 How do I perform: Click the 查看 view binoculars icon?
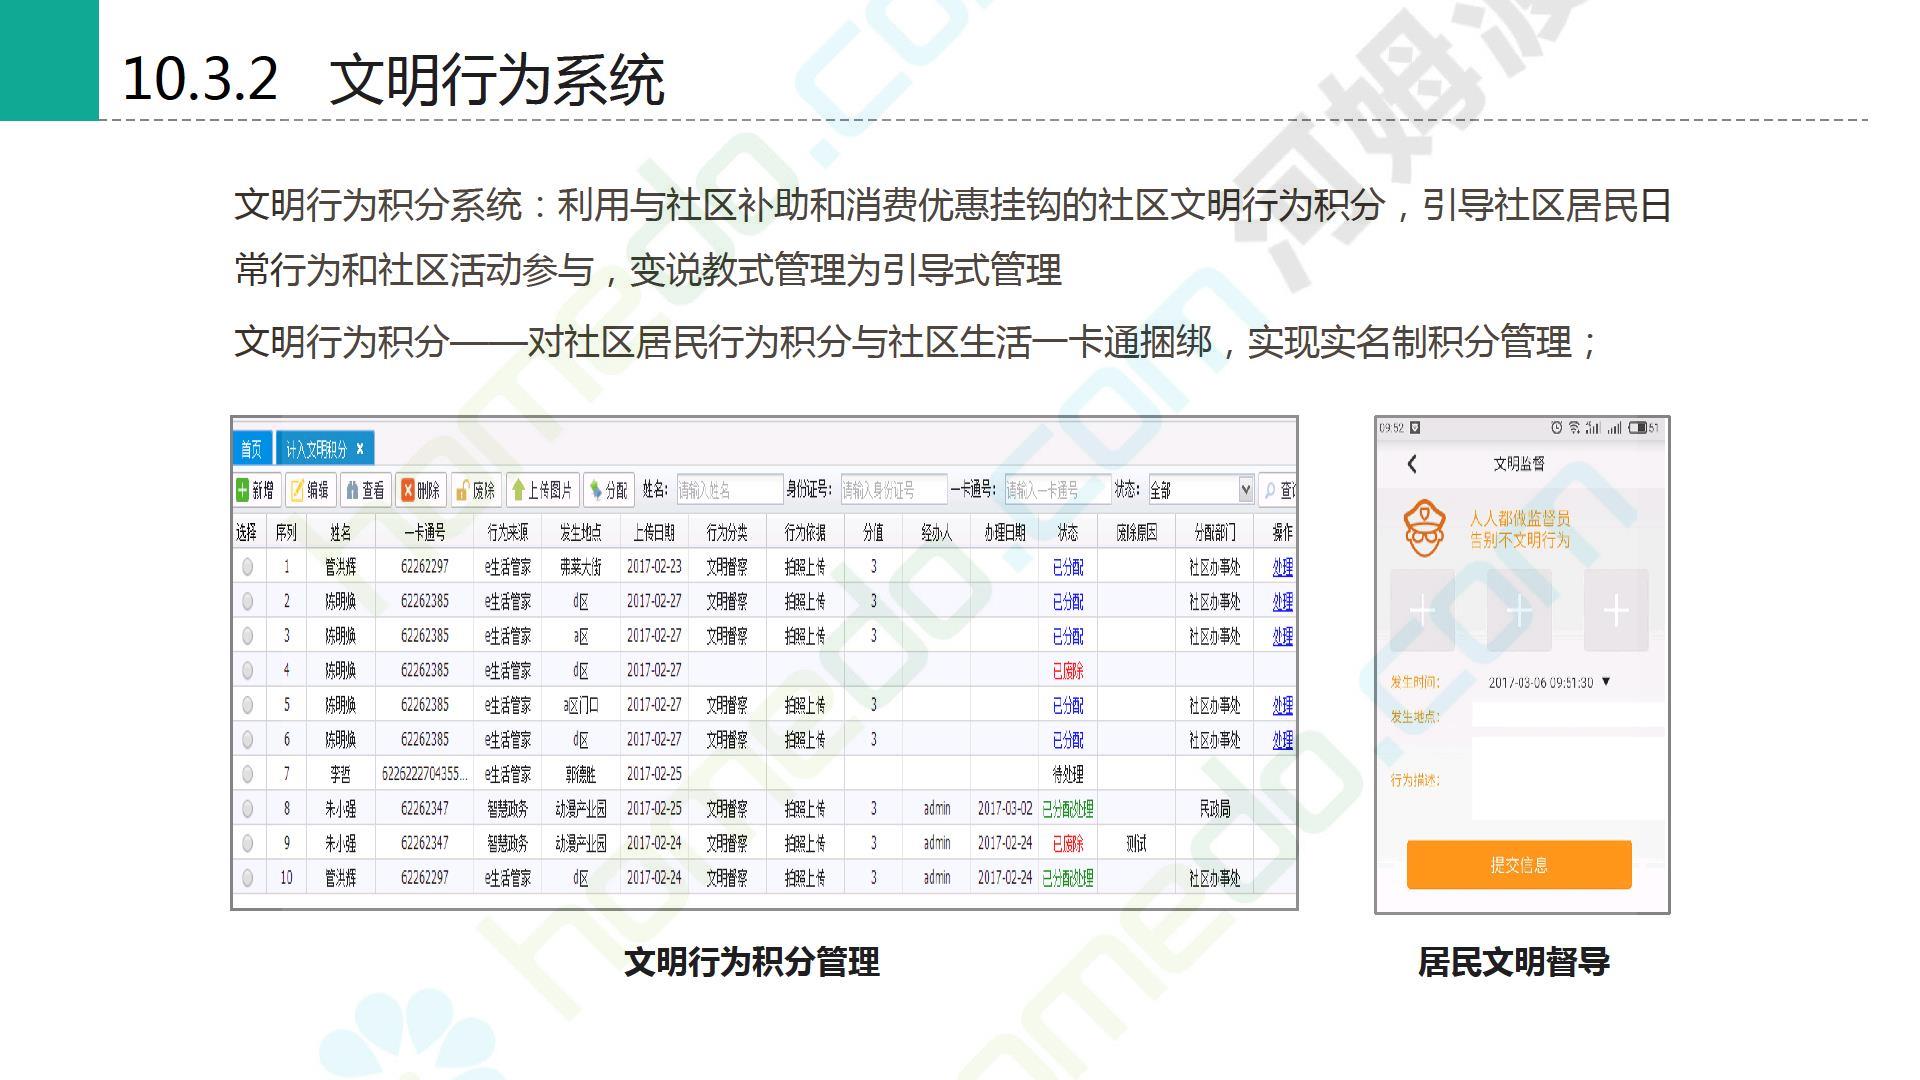coord(352,490)
